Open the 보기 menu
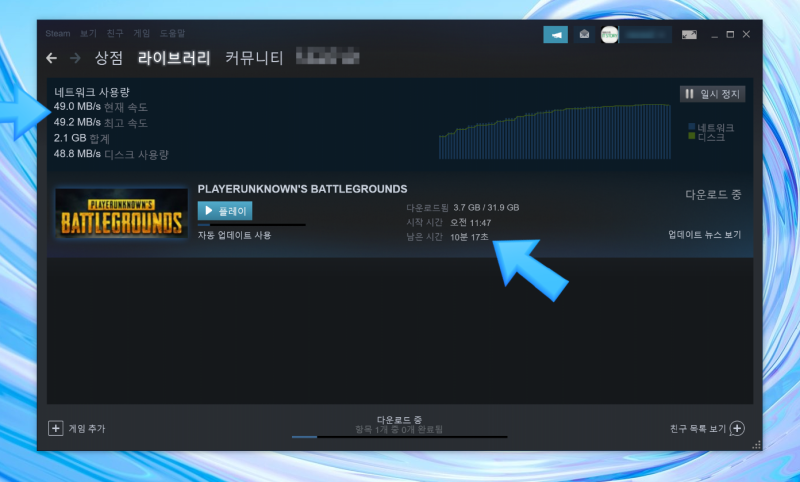800x482 pixels. coord(88,34)
